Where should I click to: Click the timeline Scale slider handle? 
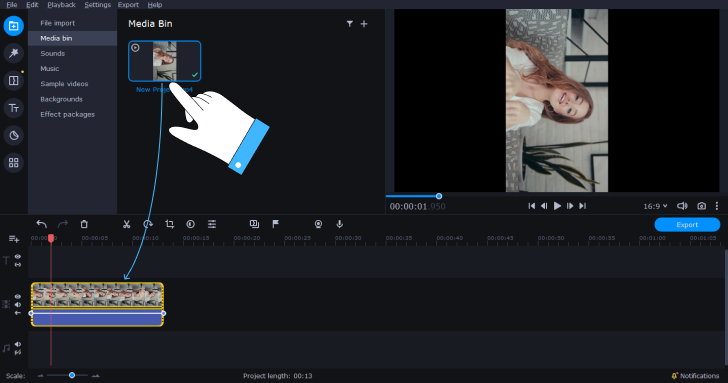tap(72, 375)
